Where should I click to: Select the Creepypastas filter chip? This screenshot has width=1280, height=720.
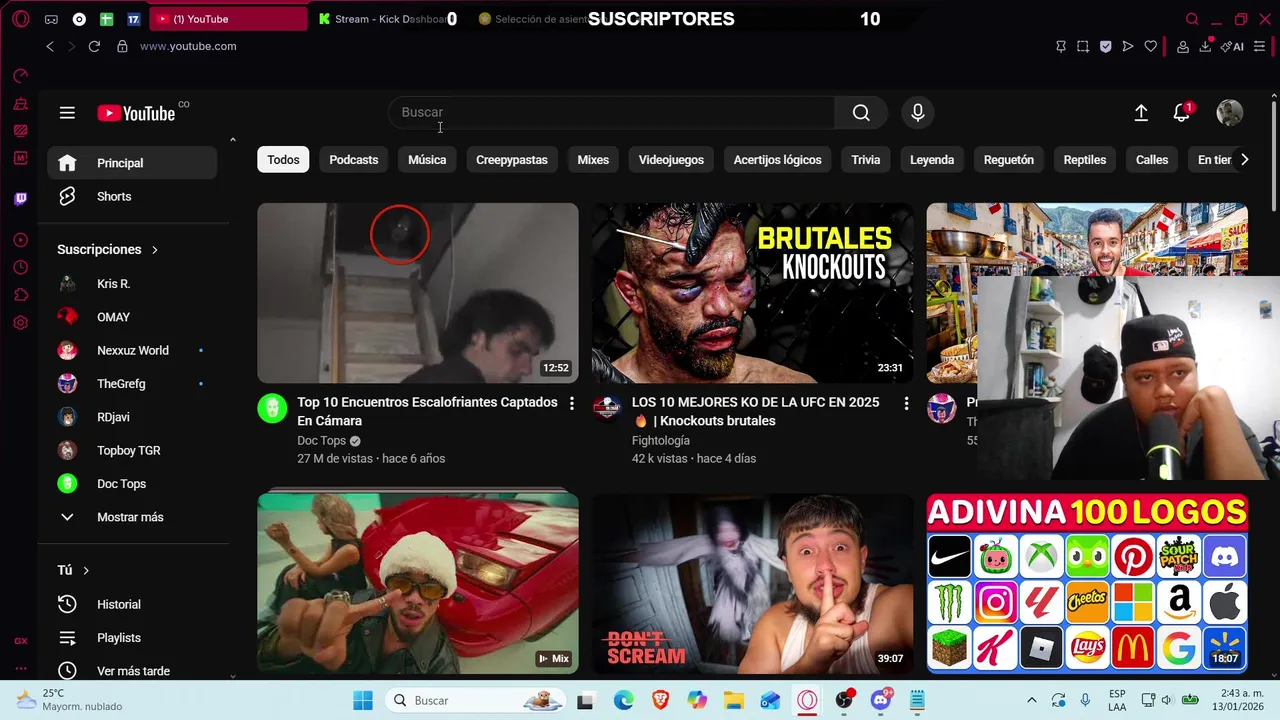(x=512, y=160)
